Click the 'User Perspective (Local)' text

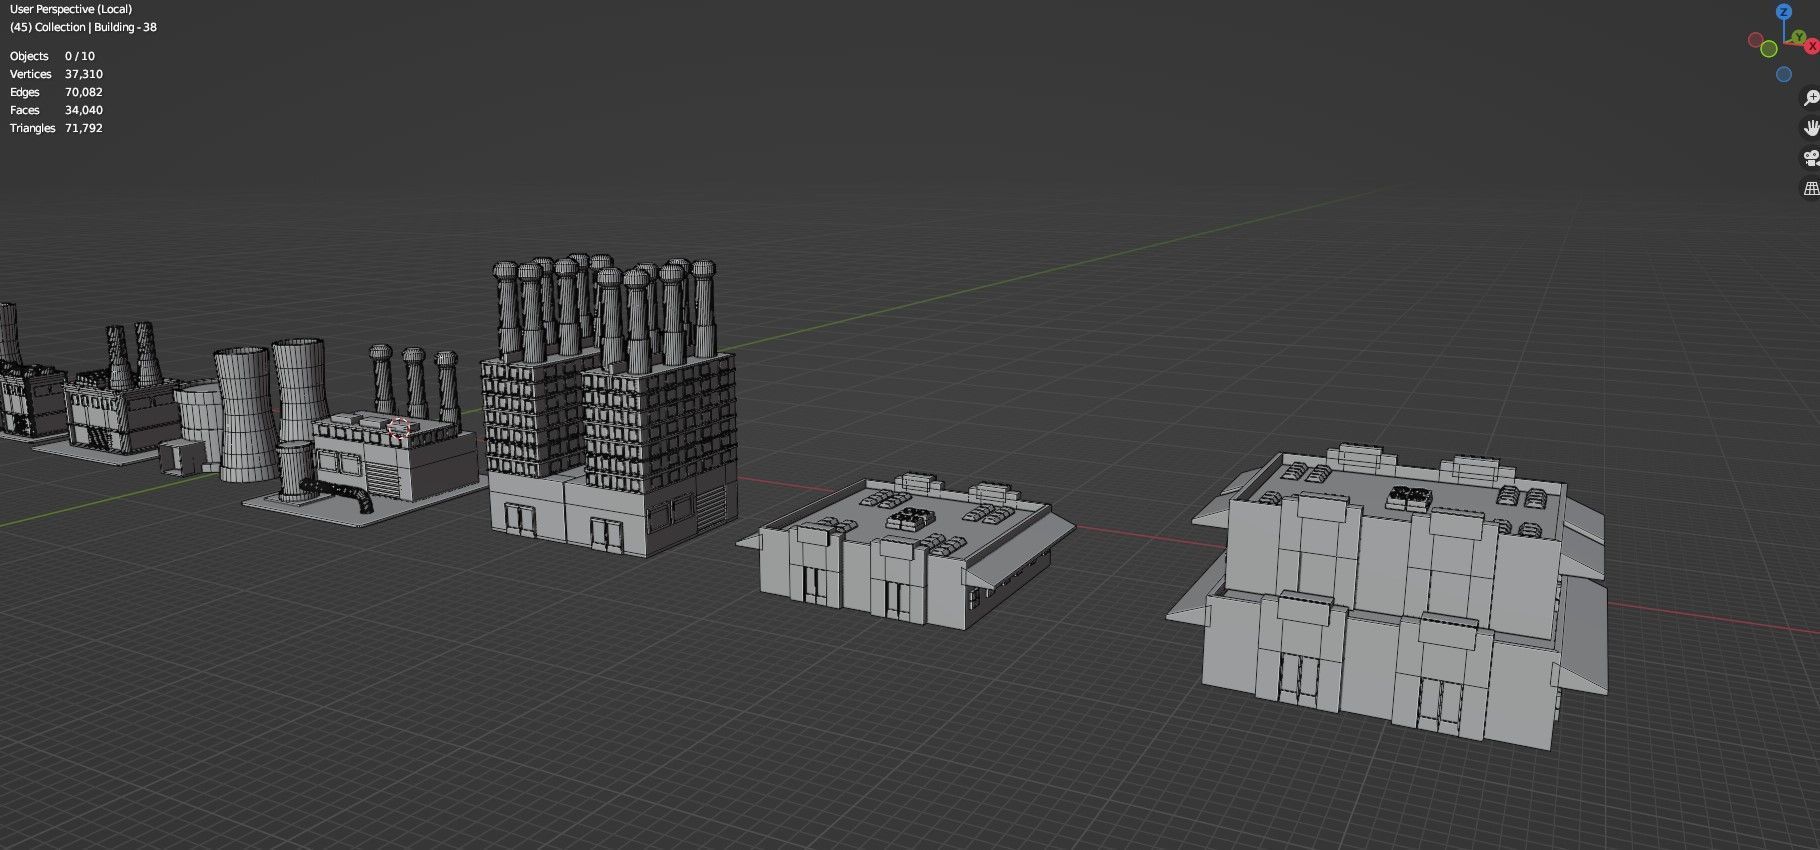coord(71,9)
